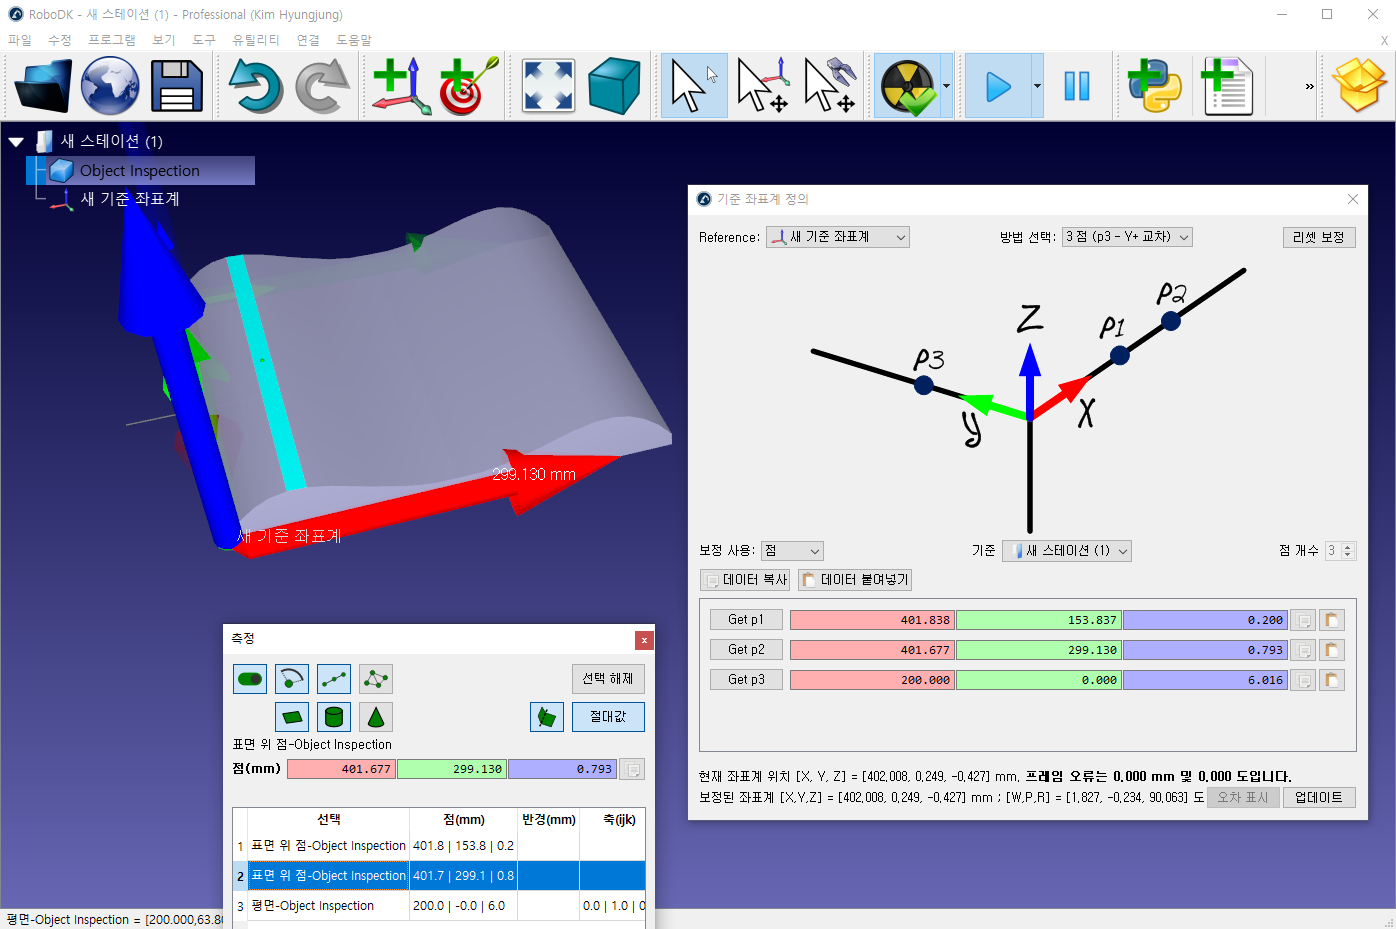The image size is (1396, 929).
Task: Click the Get p2 button
Action: (746, 650)
